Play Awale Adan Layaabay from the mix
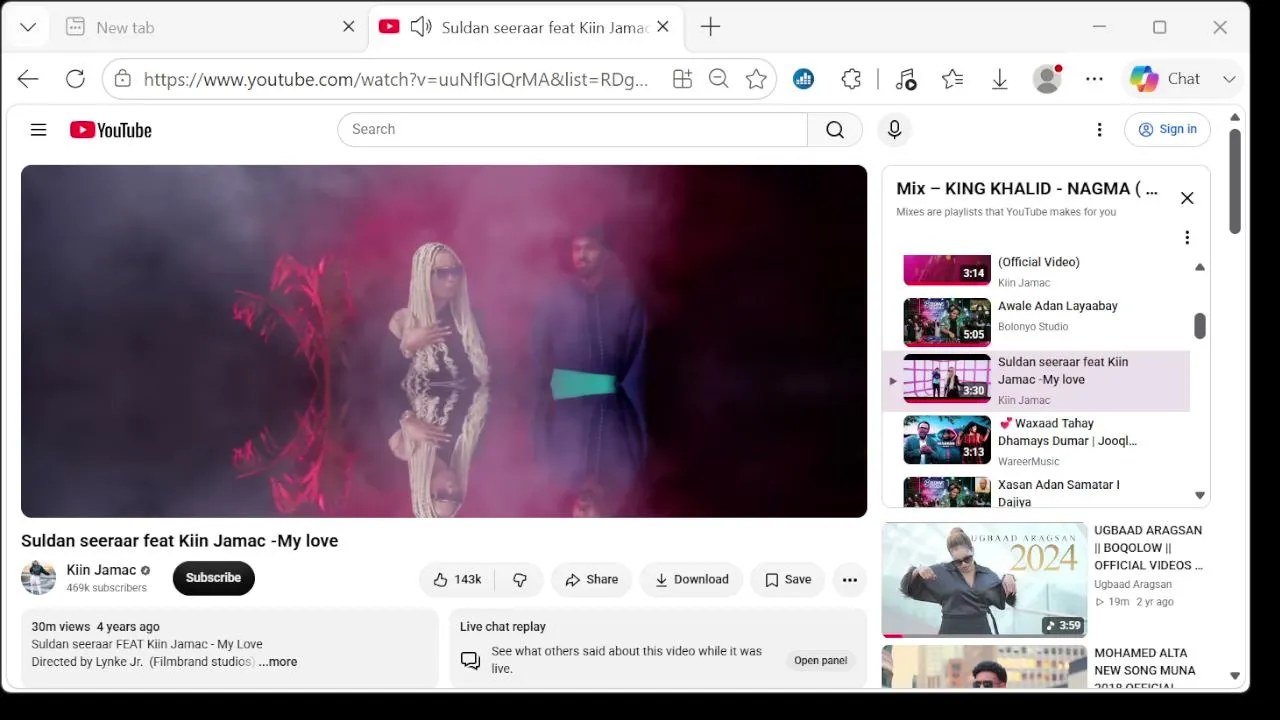 [1036, 321]
